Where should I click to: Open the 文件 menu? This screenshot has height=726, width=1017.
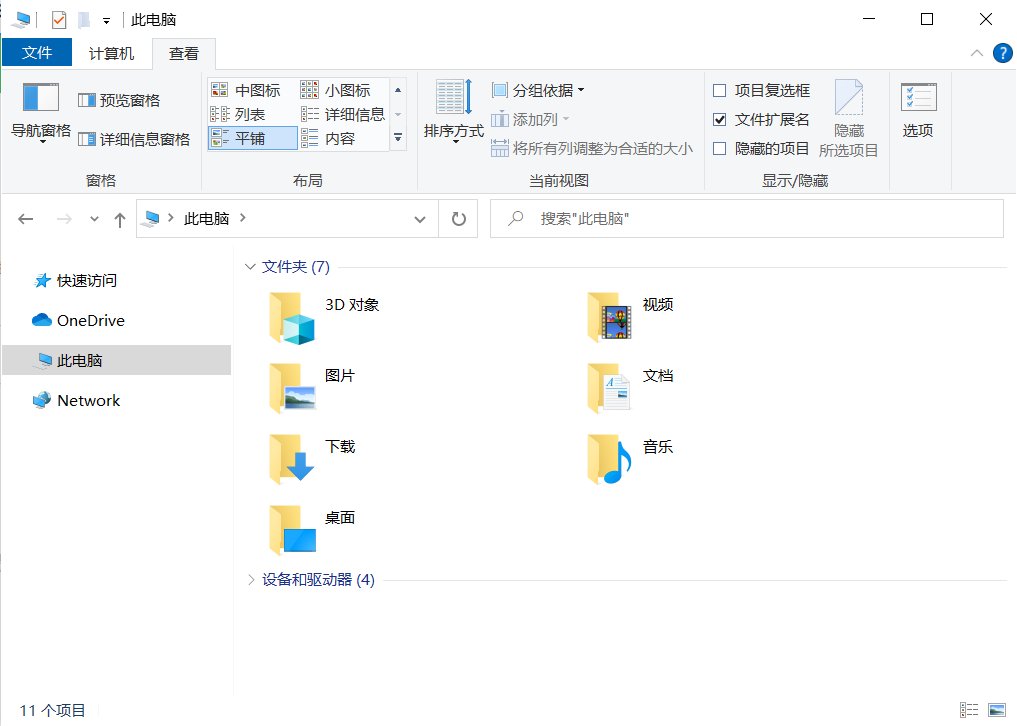click(37, 53)
